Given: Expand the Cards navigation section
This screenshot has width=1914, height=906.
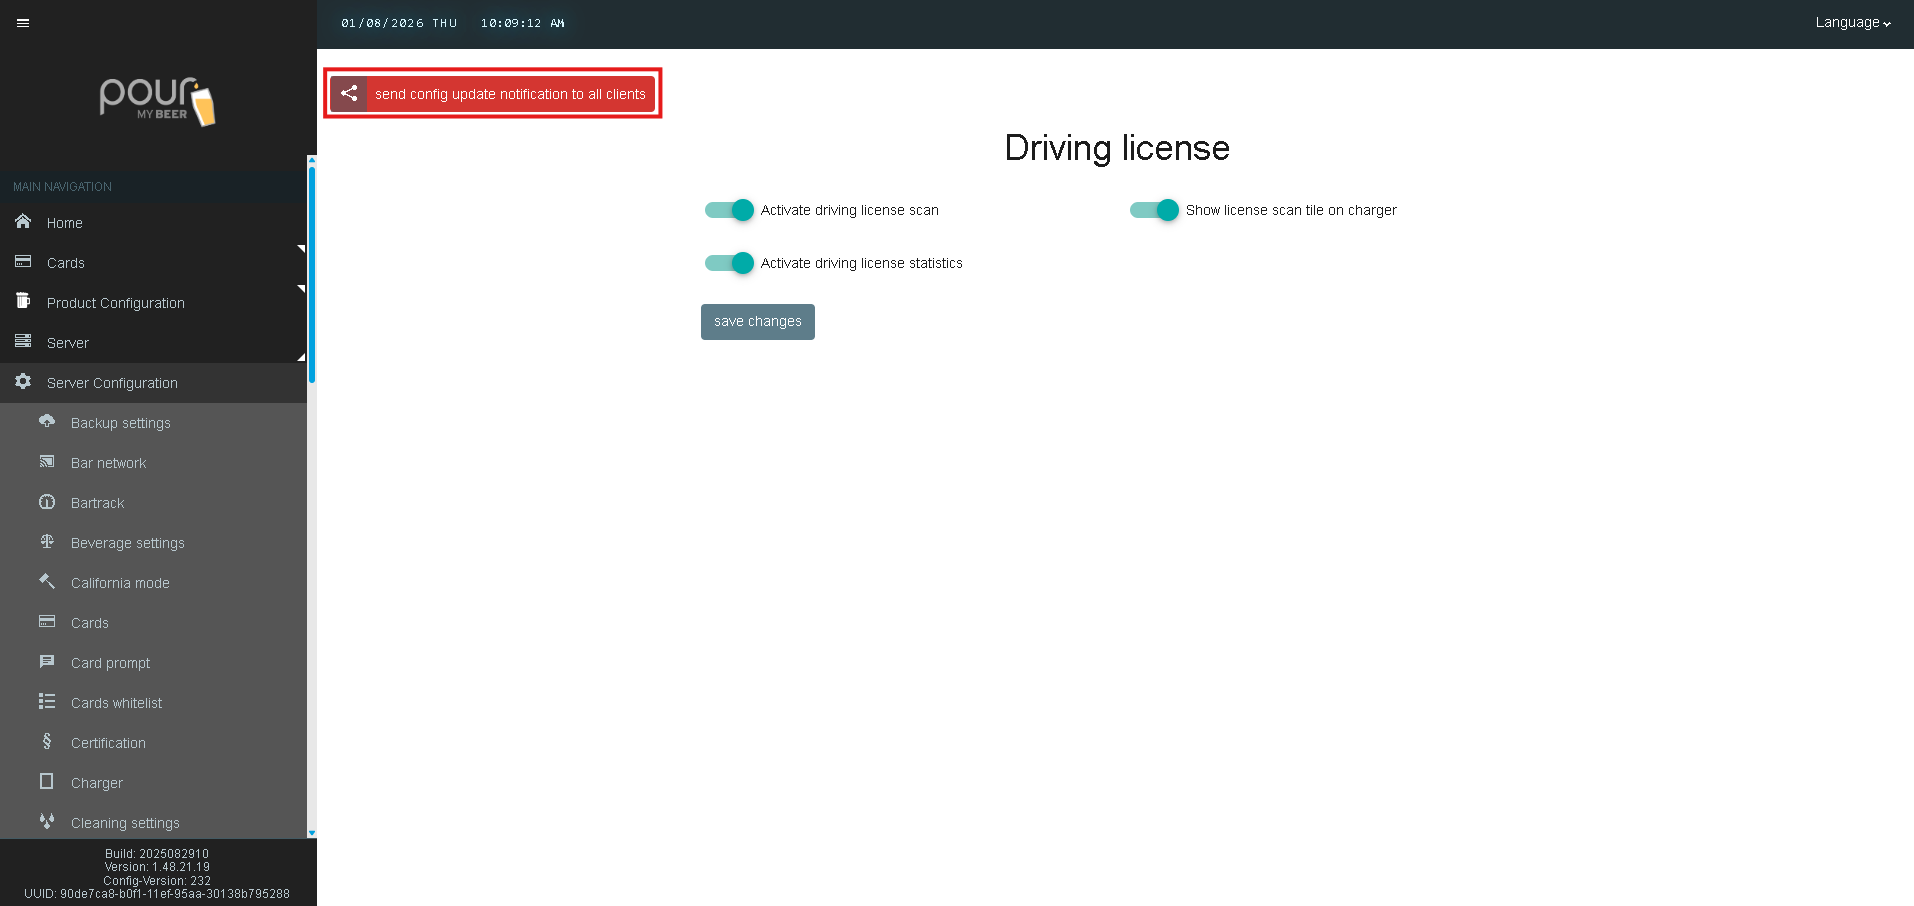Looking at the screenshot, I should 66,263.
